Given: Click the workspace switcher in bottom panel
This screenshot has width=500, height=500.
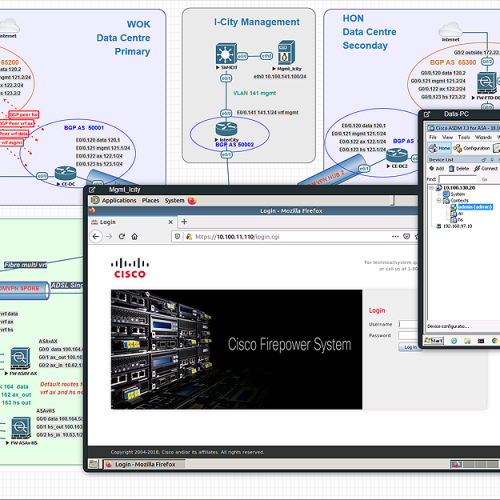Looking at the screenshot, I should point(475,464).
